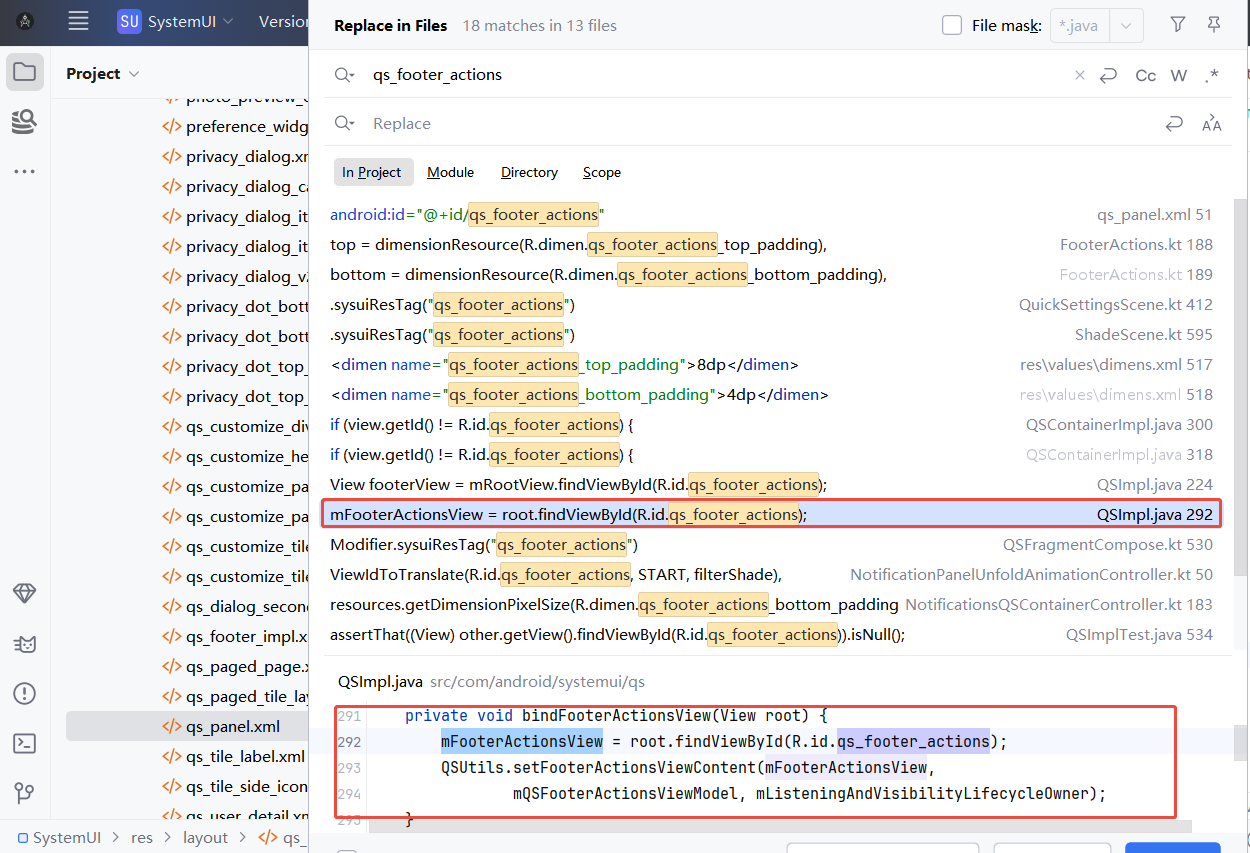The width and height of the screenshot is (1250, 853).
Task: Open the Resource Manager tool icon
Action: [25, 122]
